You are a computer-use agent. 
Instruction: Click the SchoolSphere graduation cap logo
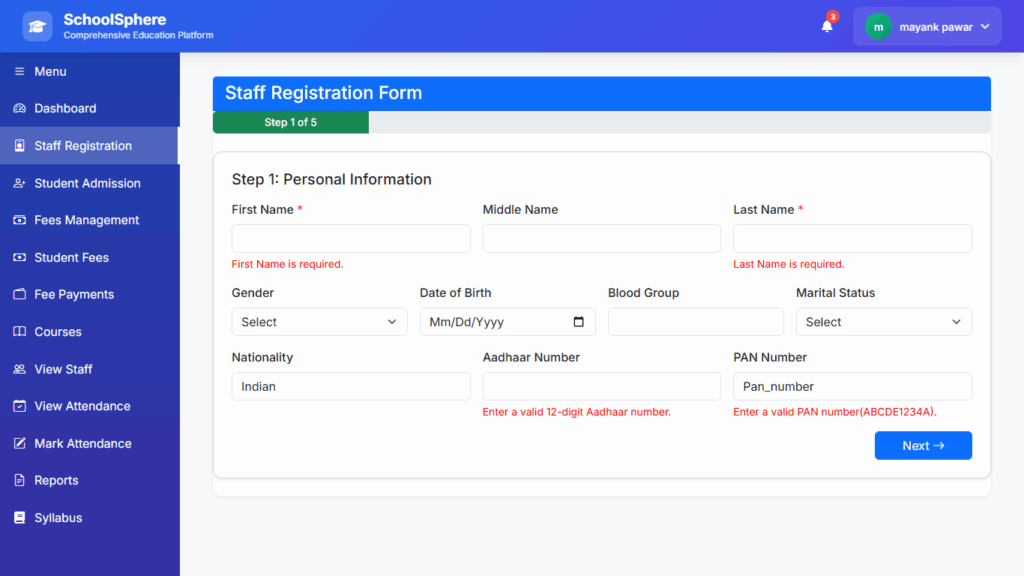37,27
